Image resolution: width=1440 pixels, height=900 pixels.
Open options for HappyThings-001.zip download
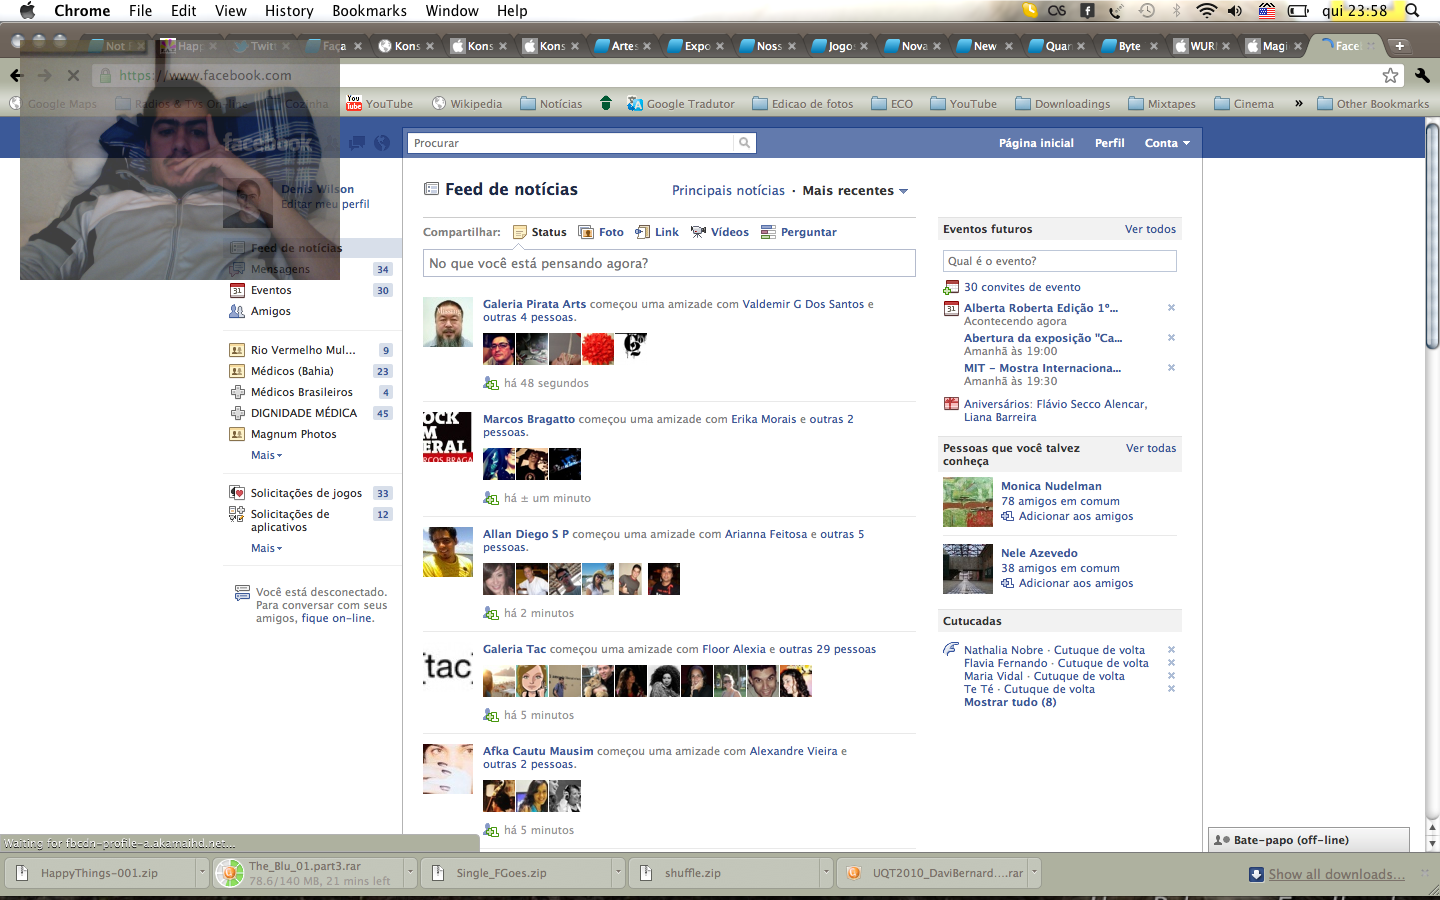[x=201, y=872]
